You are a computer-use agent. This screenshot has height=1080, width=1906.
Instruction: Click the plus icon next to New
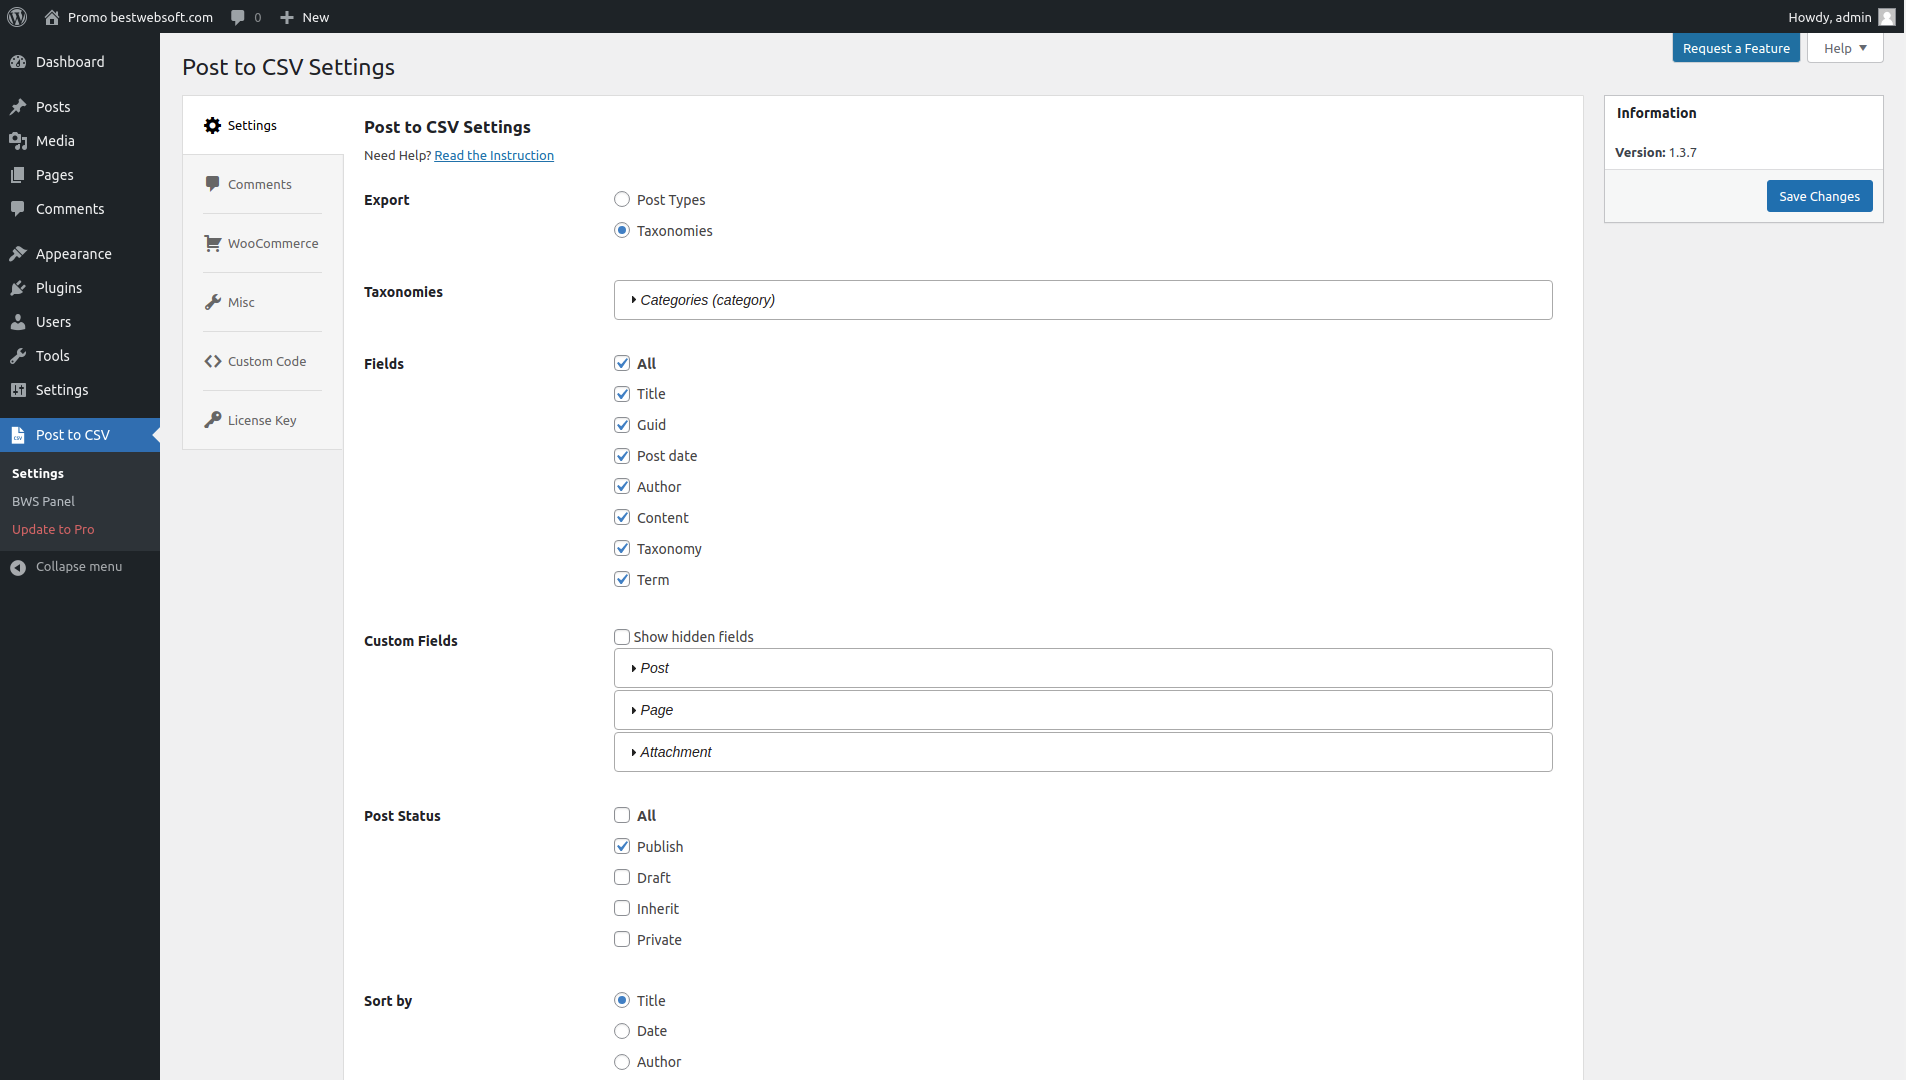(x=287, y=17)
